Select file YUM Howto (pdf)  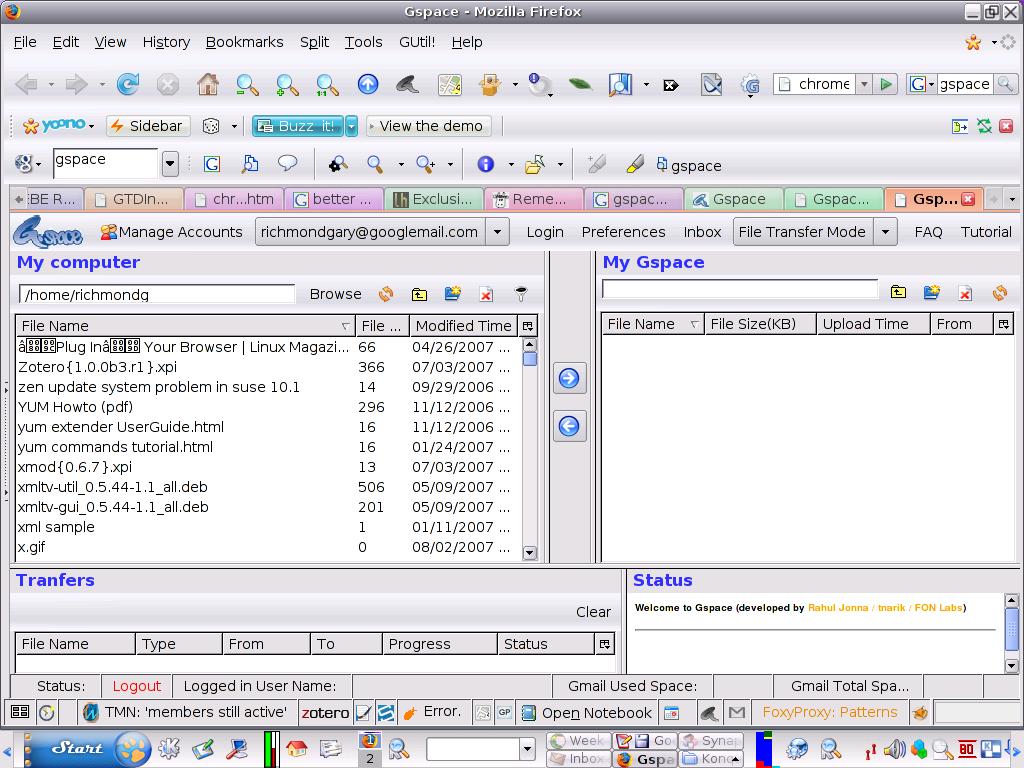pyautogui.click(x=269, y=407)
